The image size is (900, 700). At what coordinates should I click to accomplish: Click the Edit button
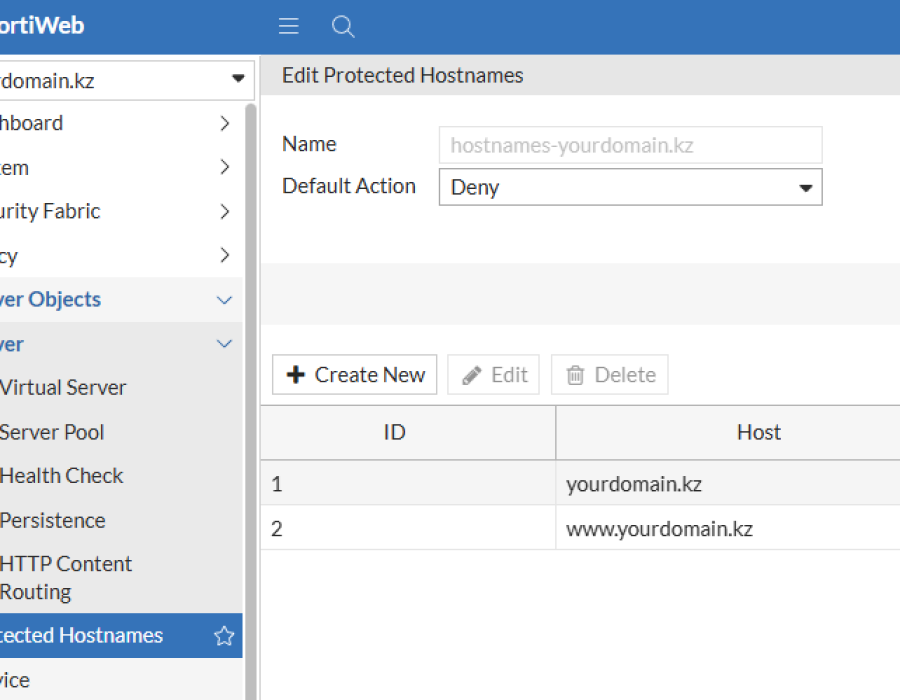[493, 375]
